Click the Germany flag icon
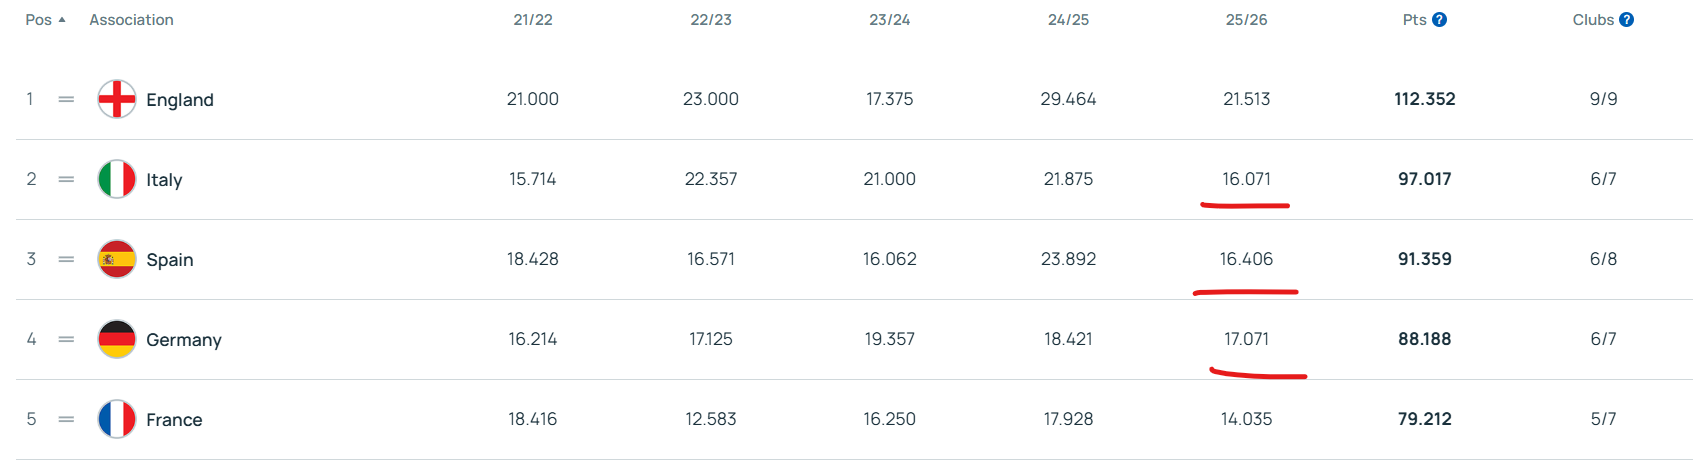This screenshot has width=1696, height=467. [117, 339]
